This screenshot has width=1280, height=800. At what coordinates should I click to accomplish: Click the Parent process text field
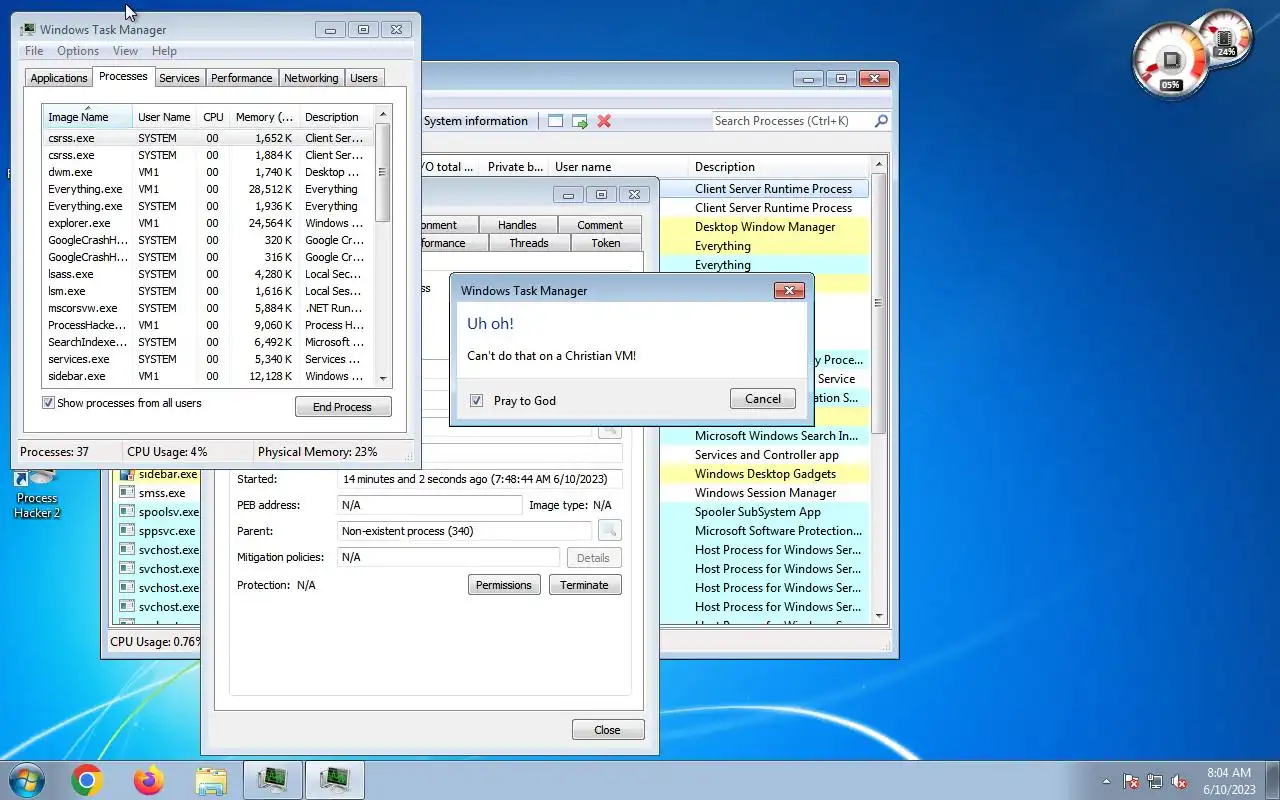pyautogui.click(x=465, y=531)
